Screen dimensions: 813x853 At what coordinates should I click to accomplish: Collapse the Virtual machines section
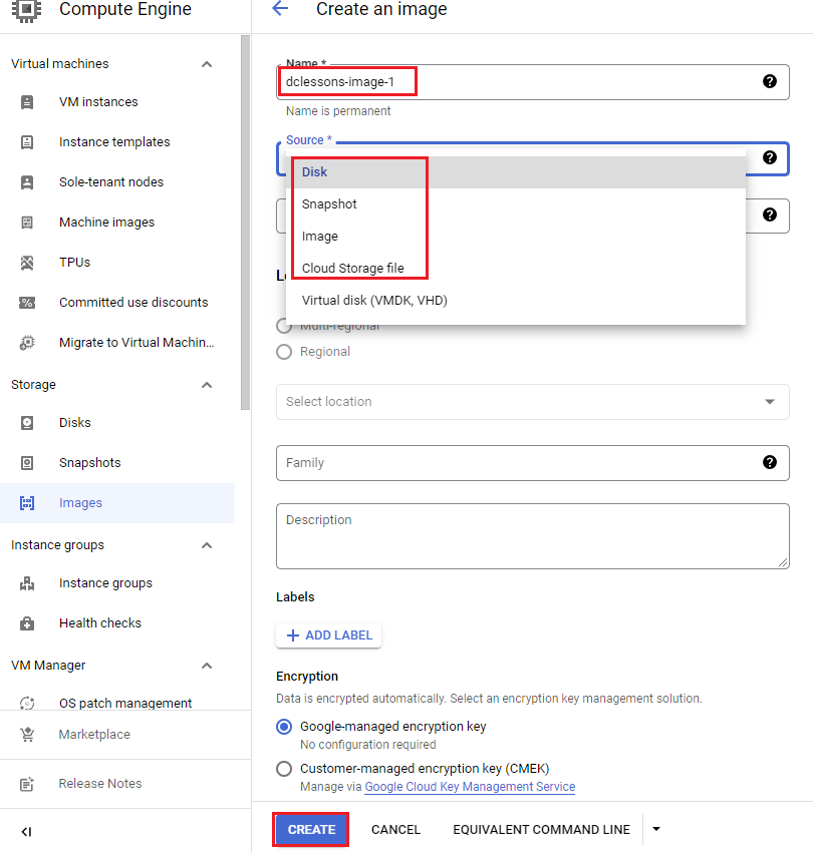coord(207,64)
